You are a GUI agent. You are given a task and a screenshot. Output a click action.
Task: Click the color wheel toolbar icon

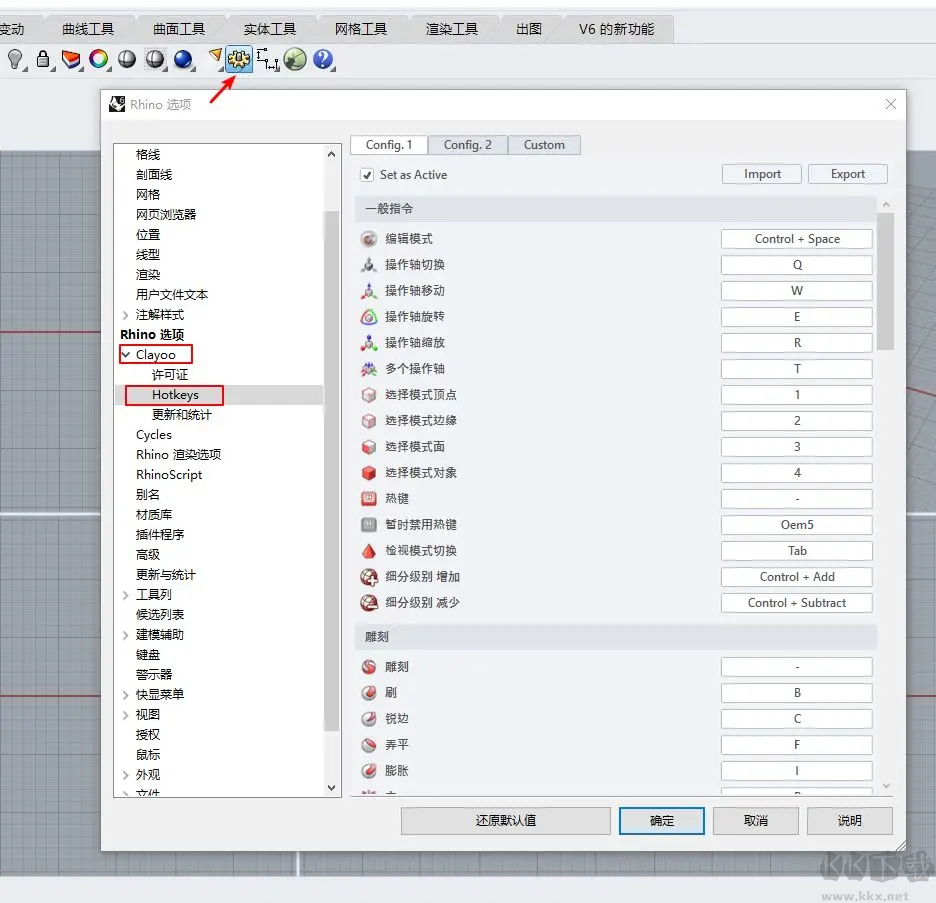click(99, 60)
